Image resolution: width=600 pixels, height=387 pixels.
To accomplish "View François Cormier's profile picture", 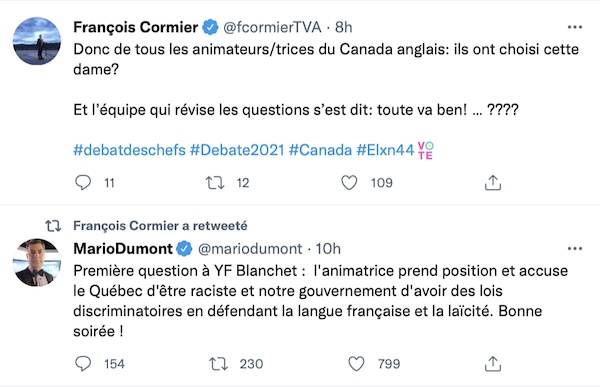I will tap(37, 41).
